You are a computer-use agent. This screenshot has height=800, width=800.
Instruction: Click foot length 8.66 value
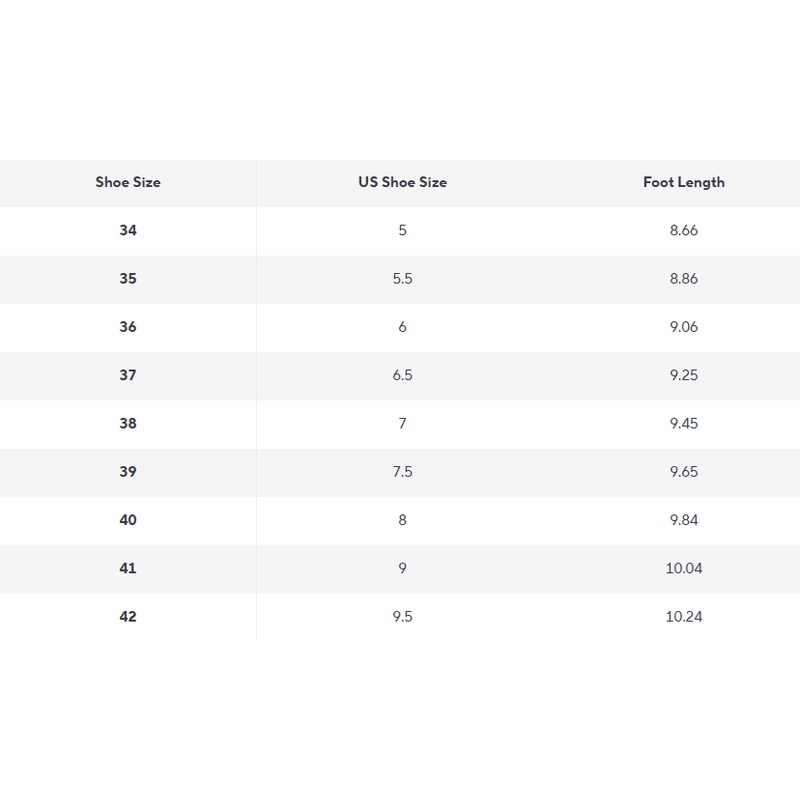point(683,230)
